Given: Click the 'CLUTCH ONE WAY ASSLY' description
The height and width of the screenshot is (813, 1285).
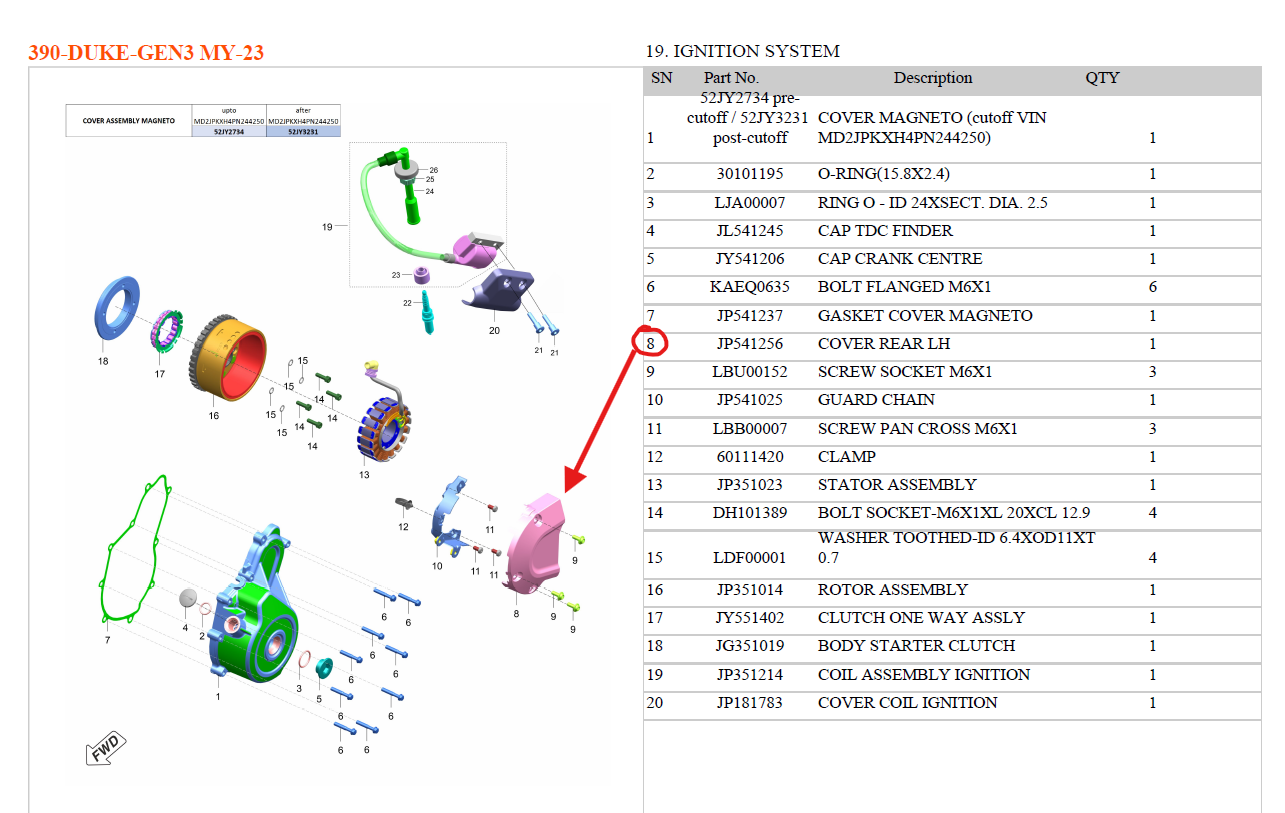Looking at the screenshot, I should (921, 618).
